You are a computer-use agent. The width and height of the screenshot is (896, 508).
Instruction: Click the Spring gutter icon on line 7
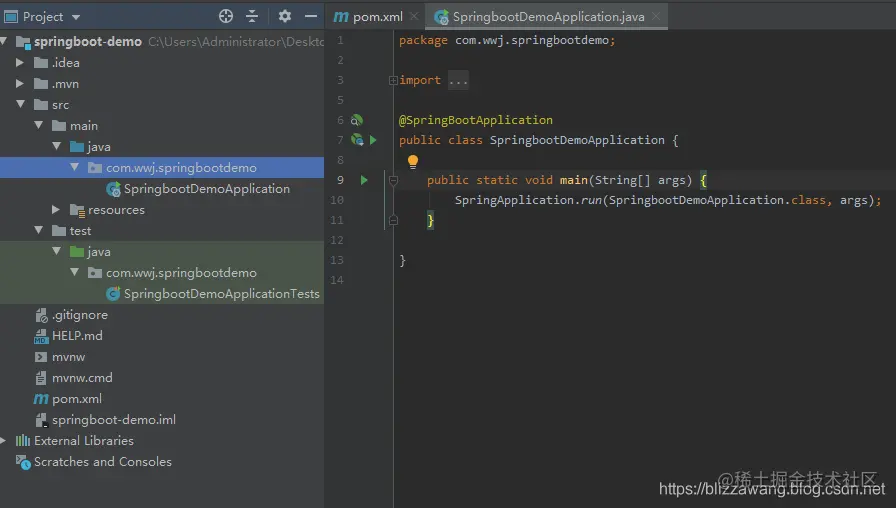tap(357, 139)
